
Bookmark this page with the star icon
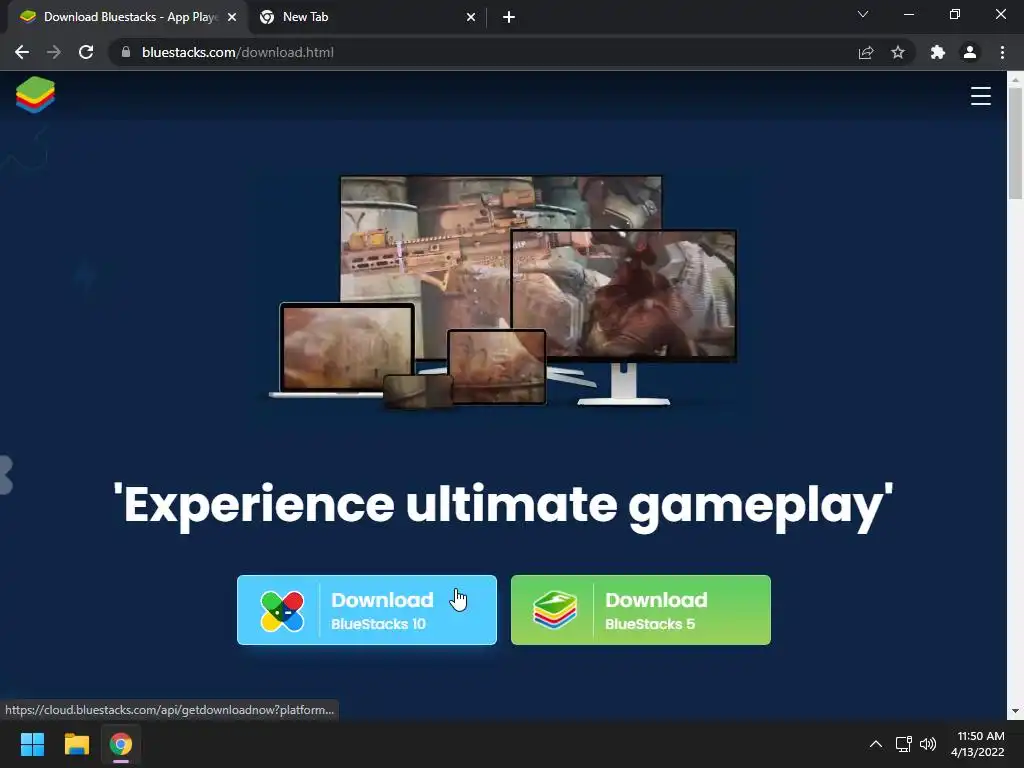pyautogui.click(x=898, y=52)
